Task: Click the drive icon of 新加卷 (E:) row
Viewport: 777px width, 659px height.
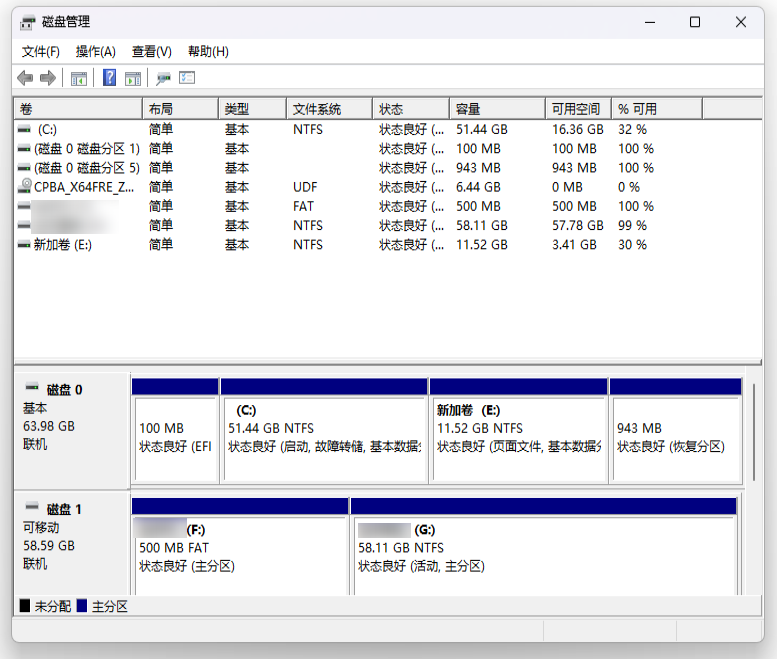Action: (x=24, y=244)
